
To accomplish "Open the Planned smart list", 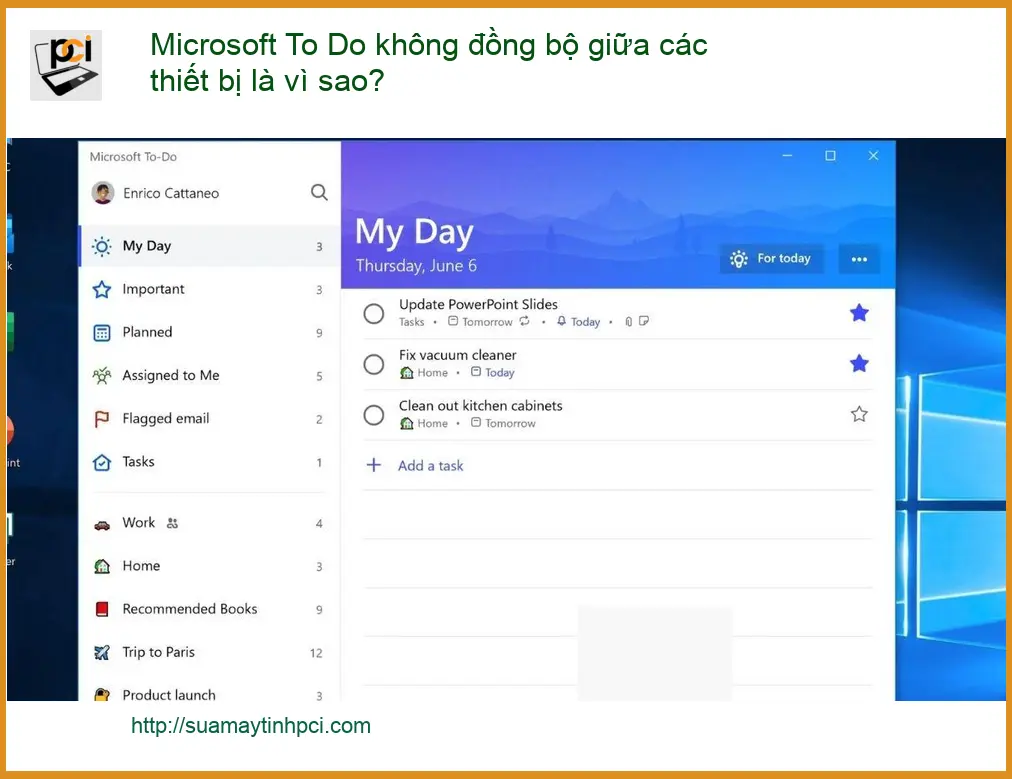I will click(210, 332).
